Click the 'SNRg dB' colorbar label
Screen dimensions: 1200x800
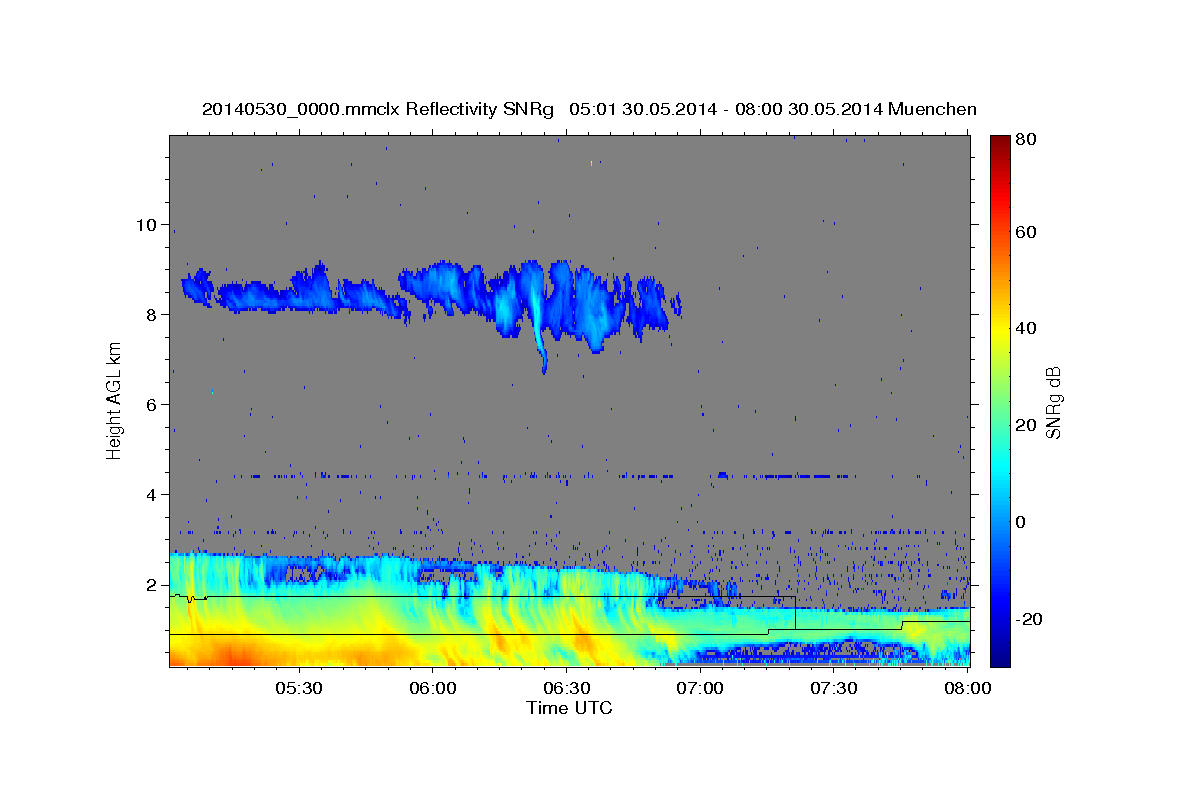pyautogui.click(x=1052, y=401)
